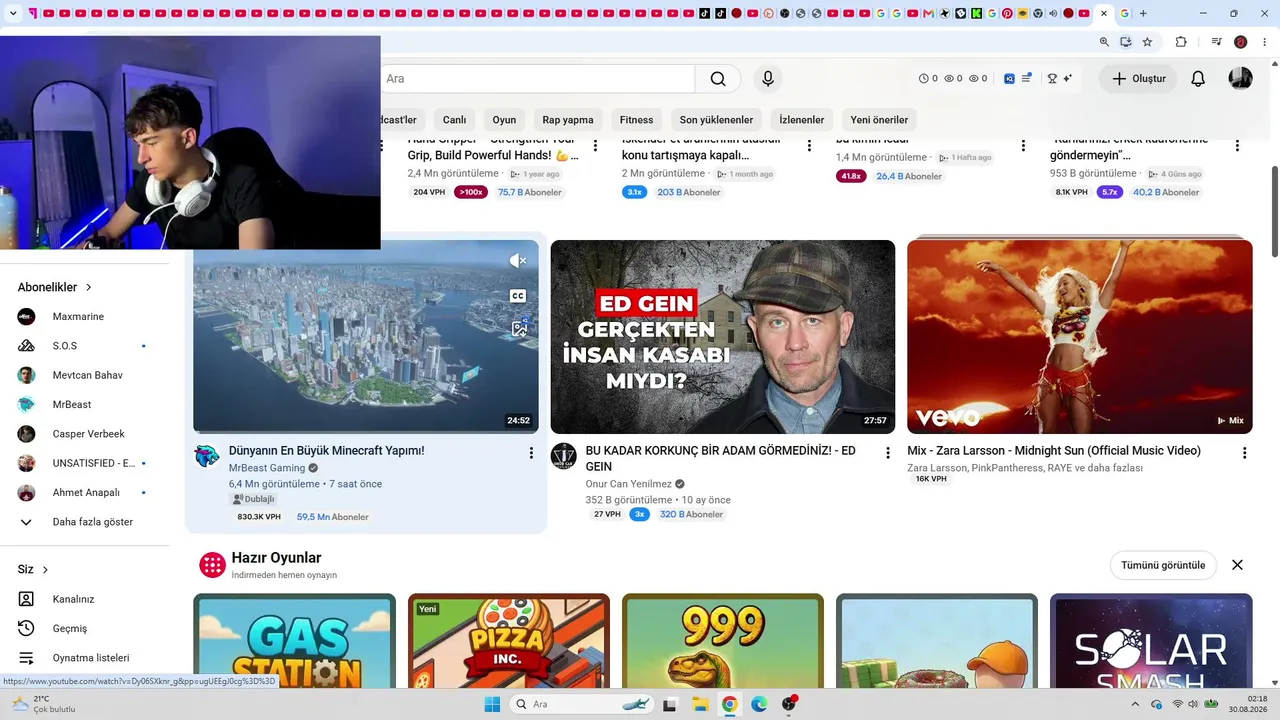Click the install app icon in address bar

[x=1126, y=42]
